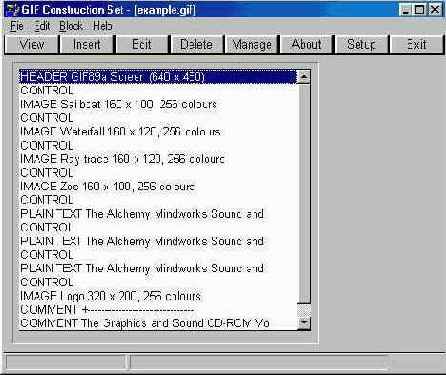The width and height of the screenshot is (446, 375).
Task: Select the COMMENT Graphics and Sound CD-ROM block
Action: (x=157, y=323)
